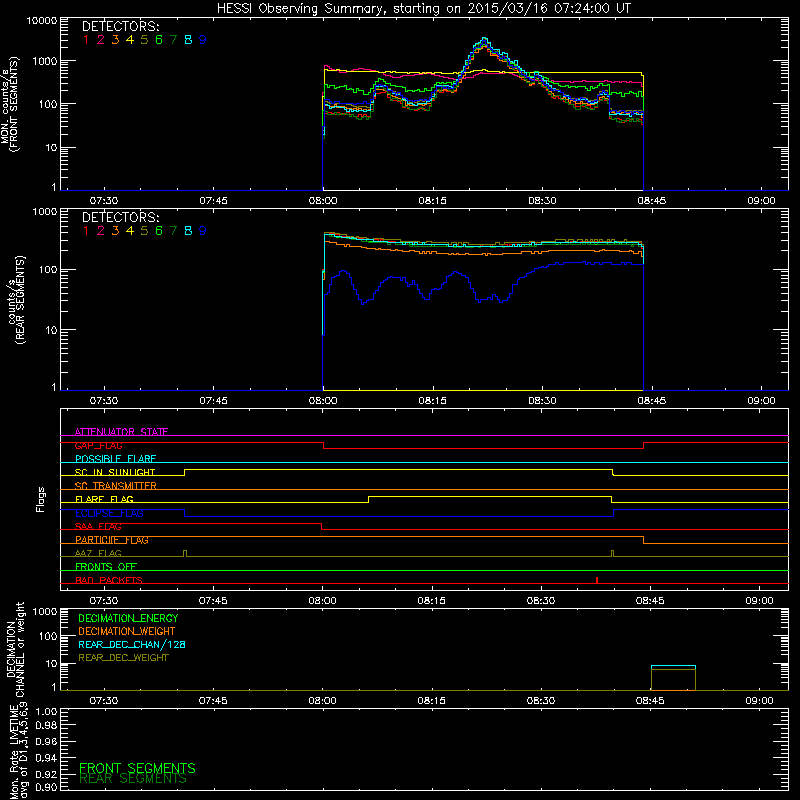Click the 07:45 time label under rear segments panel

(213, 401)
